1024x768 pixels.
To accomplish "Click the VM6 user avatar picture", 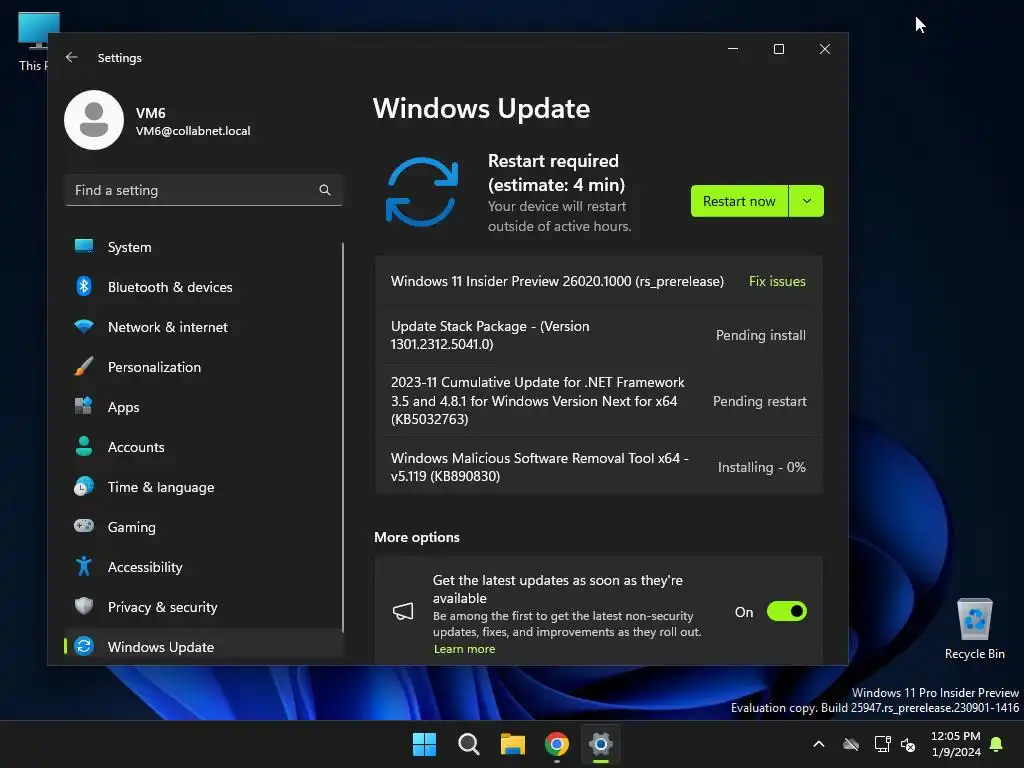I will click(x=94, y=120).
